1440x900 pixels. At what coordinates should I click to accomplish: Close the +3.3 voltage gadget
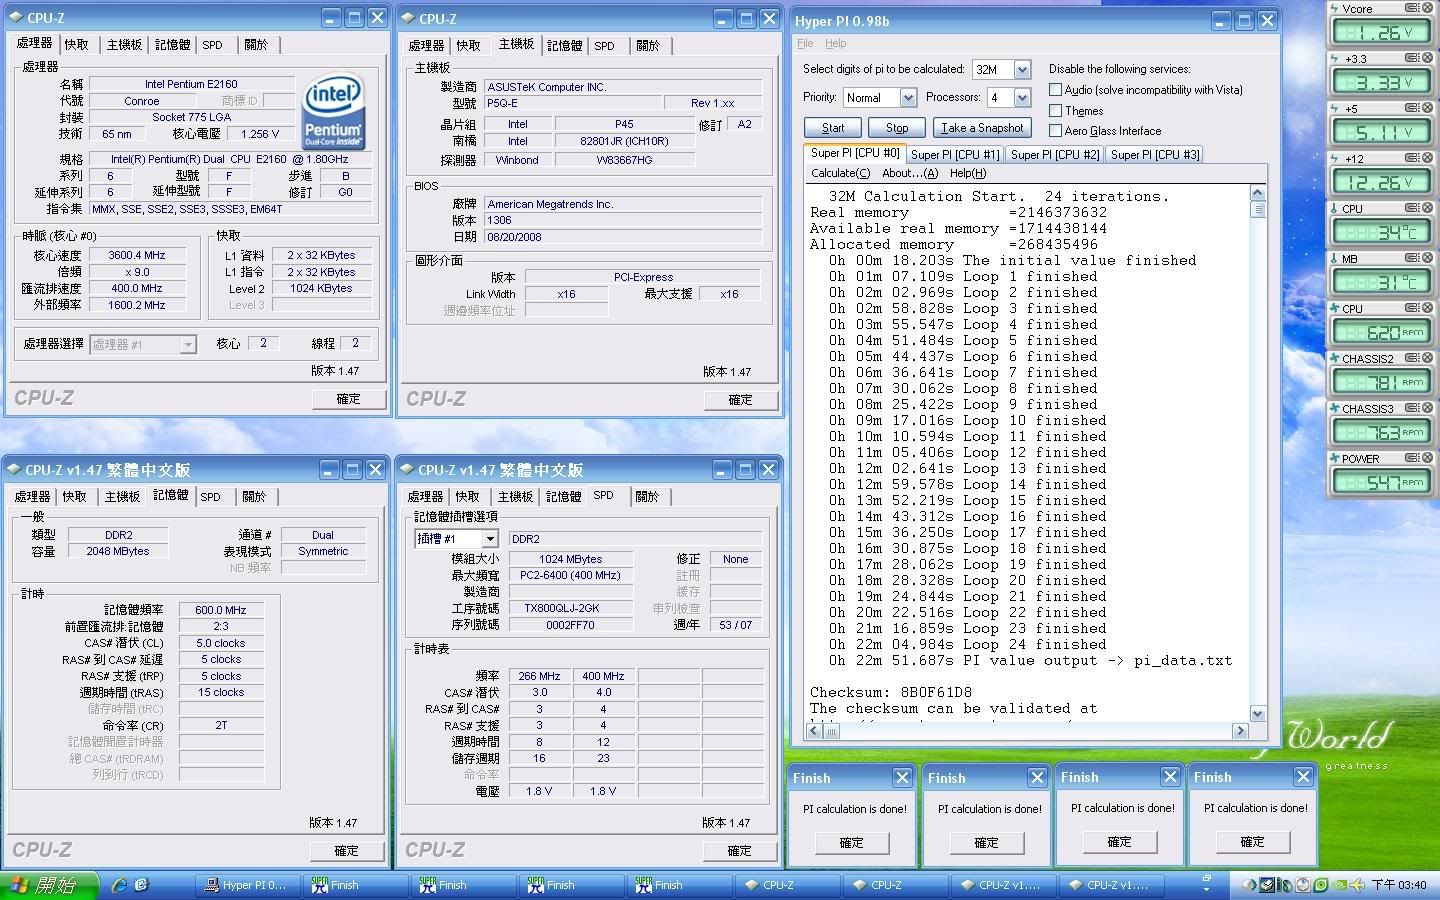coord(1427,58)
